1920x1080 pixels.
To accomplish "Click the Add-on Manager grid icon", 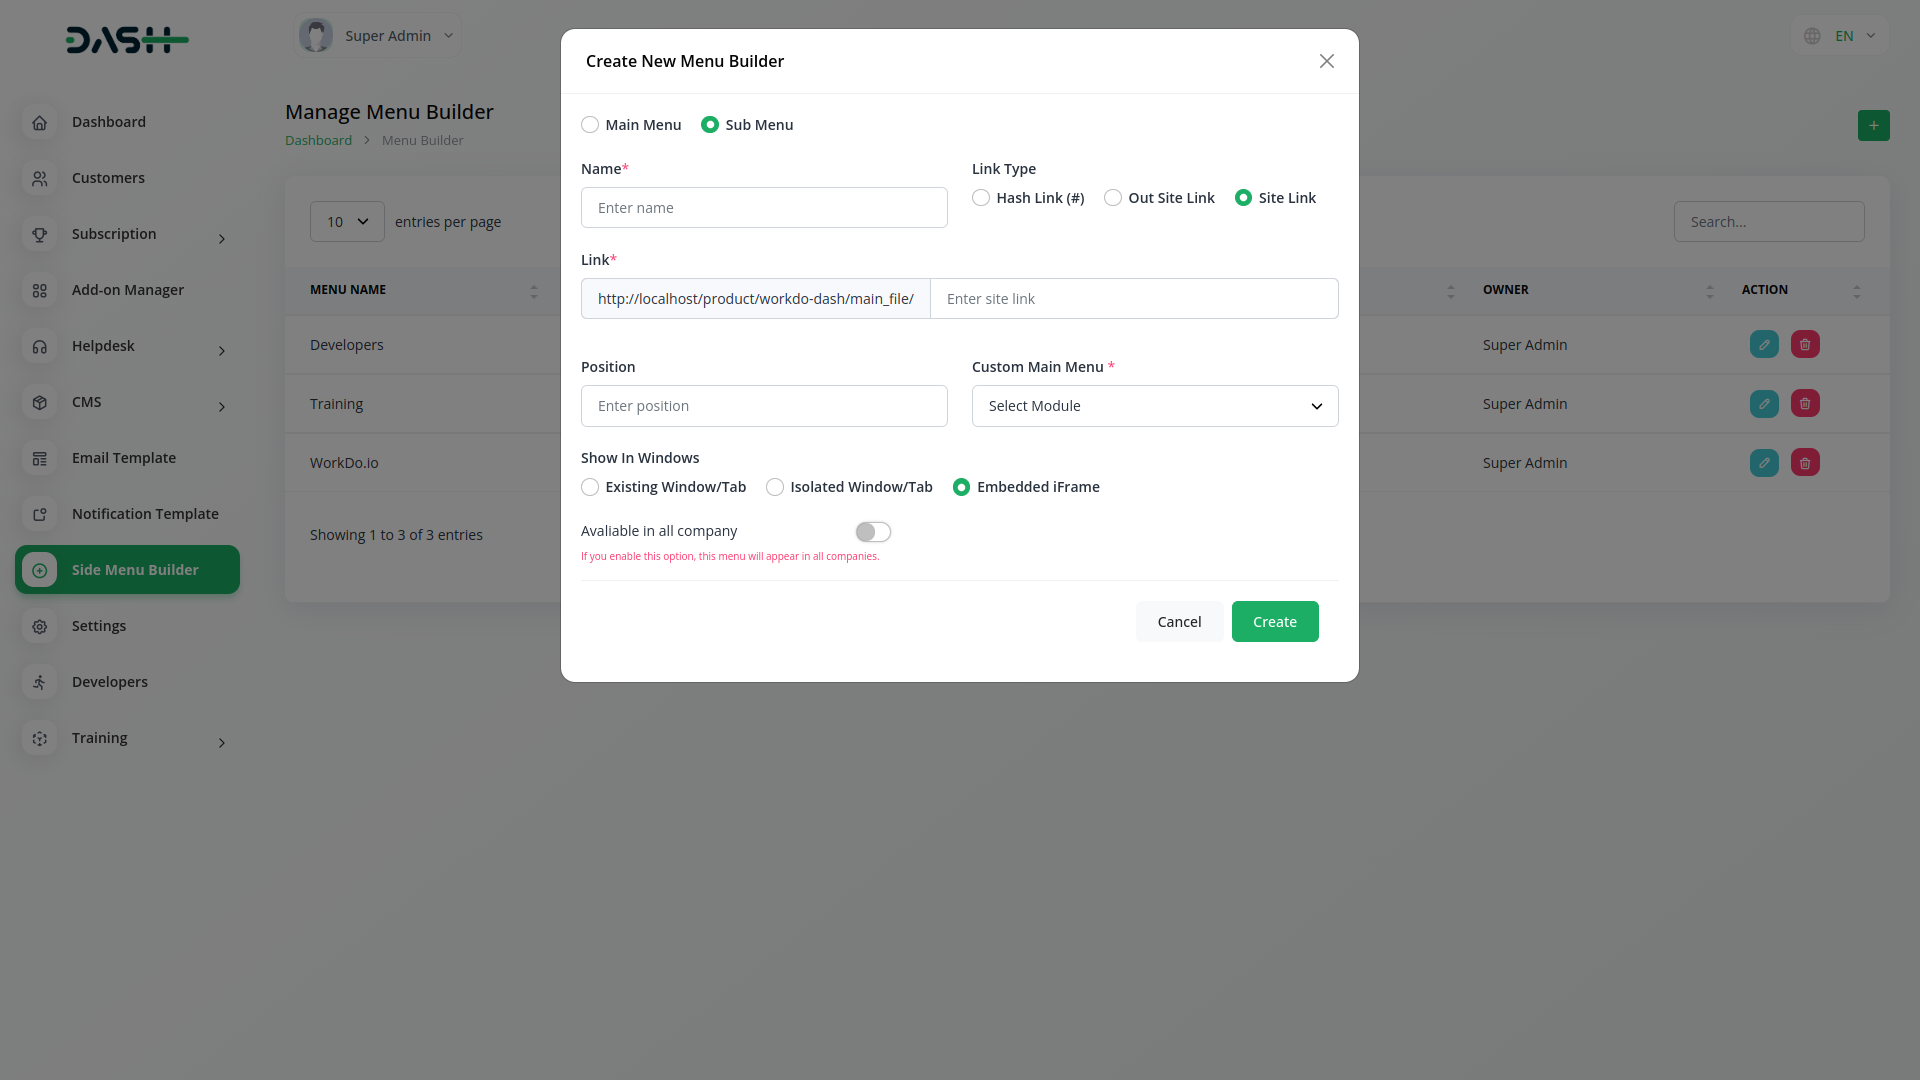I will [x=39, y=290].
